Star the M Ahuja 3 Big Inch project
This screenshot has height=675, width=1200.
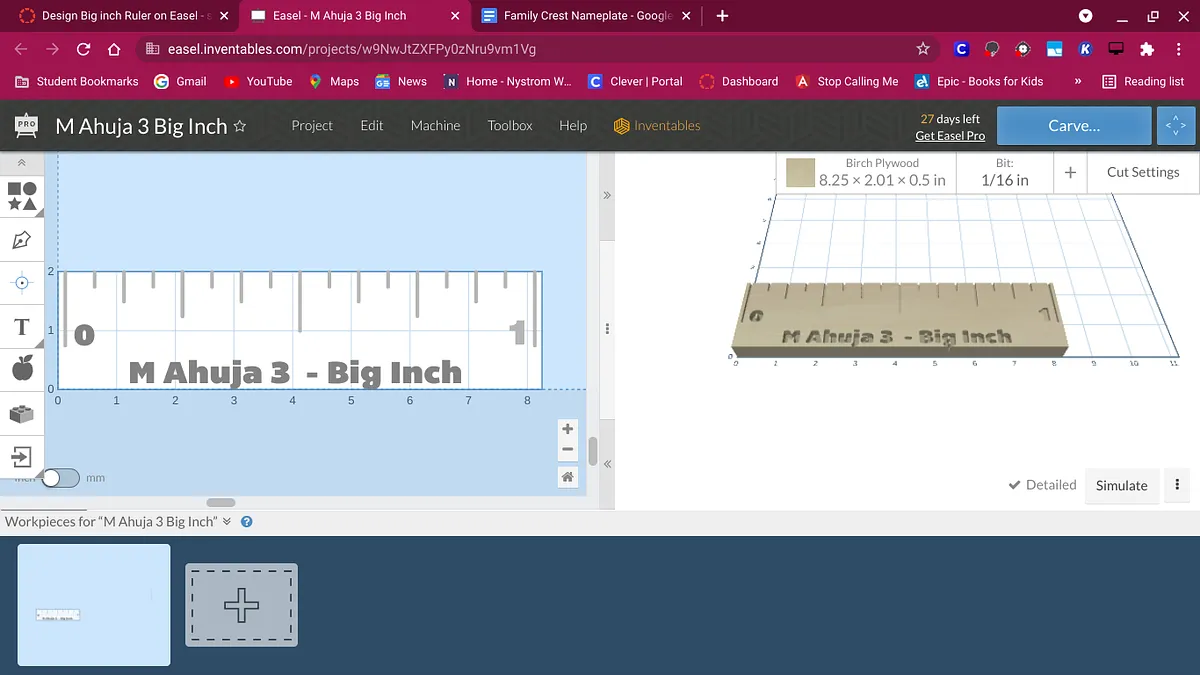click(x=240, y=127)
